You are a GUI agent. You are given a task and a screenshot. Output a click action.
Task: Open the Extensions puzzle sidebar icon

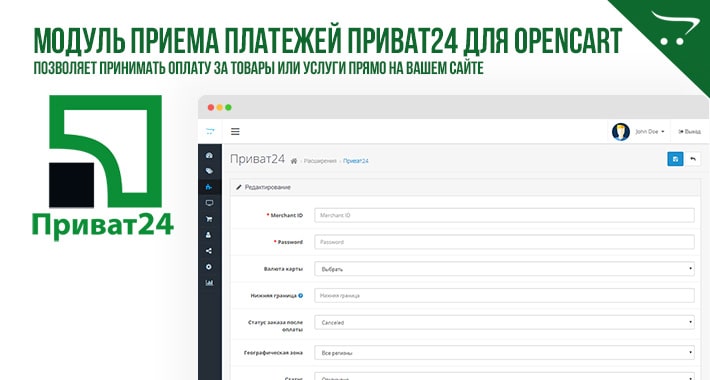pyautogui.click(x=209, y=187)
